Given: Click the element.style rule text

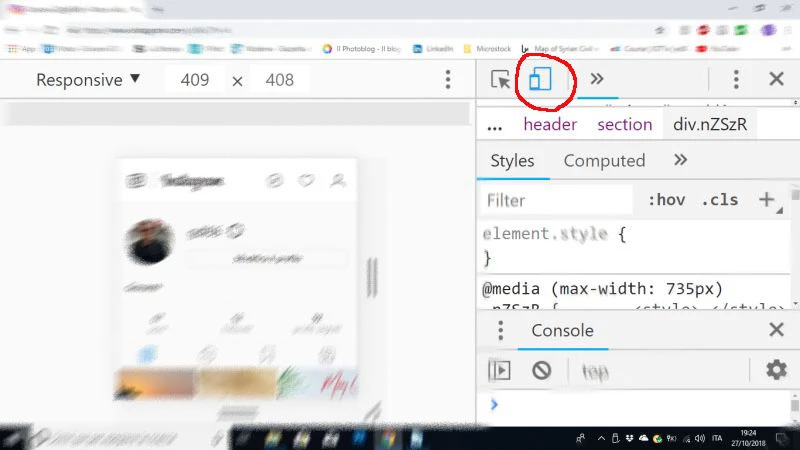Looking at the screenshot, I should pos(545,234).
